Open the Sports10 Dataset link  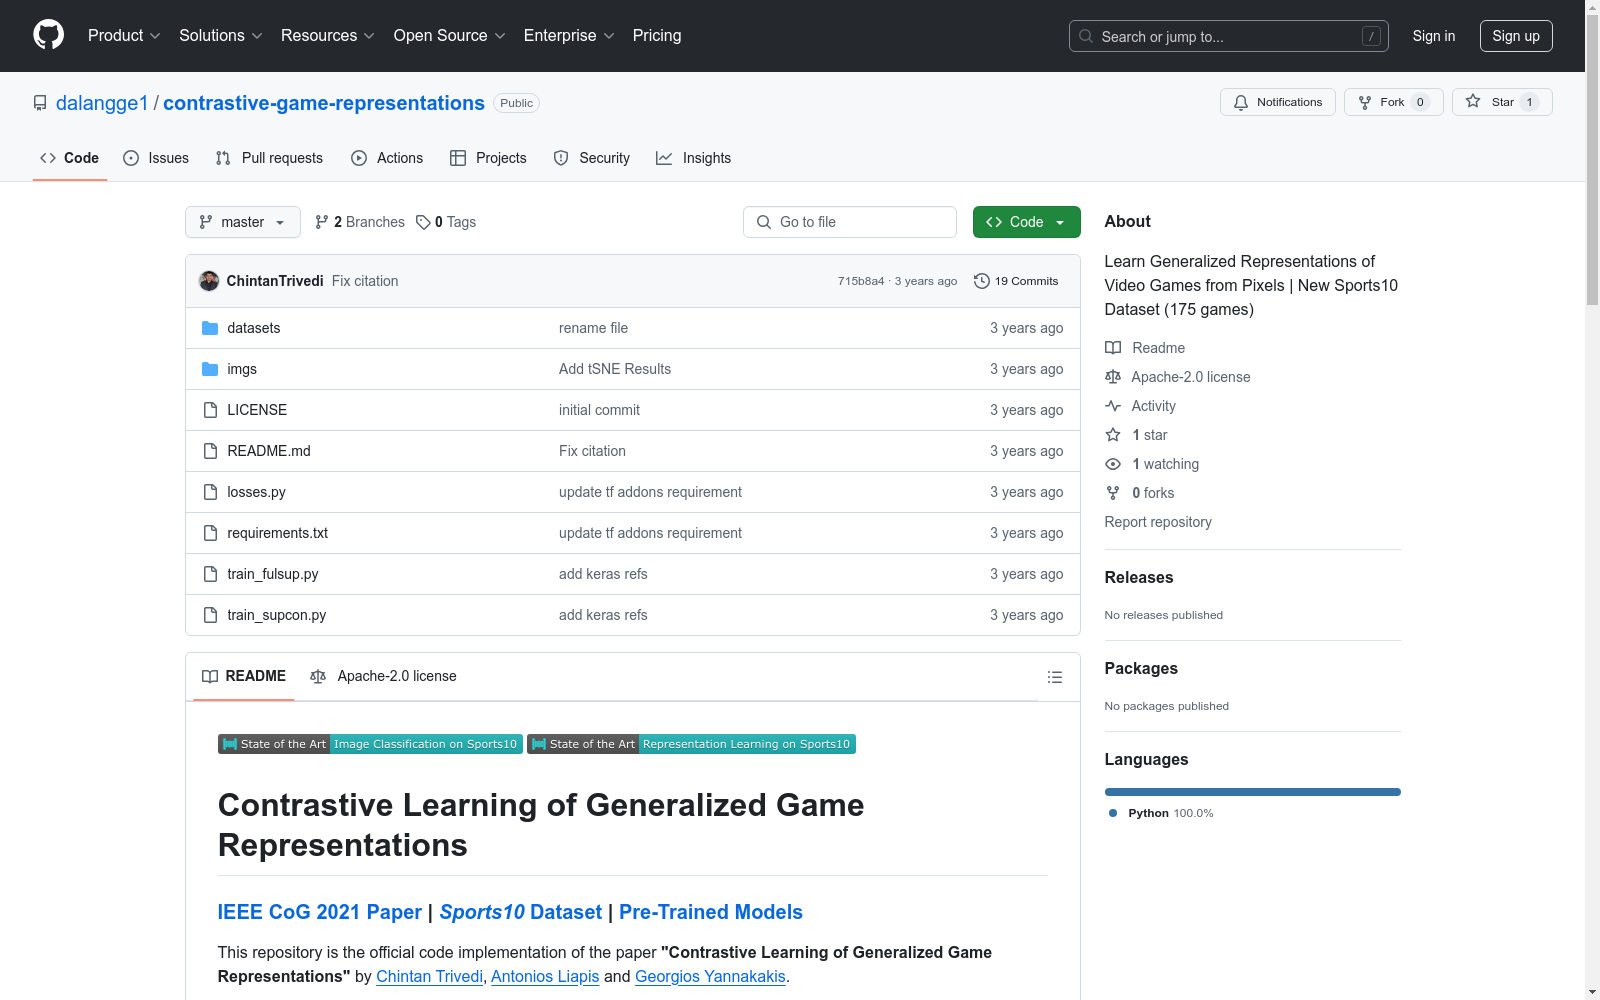[521, 912]
